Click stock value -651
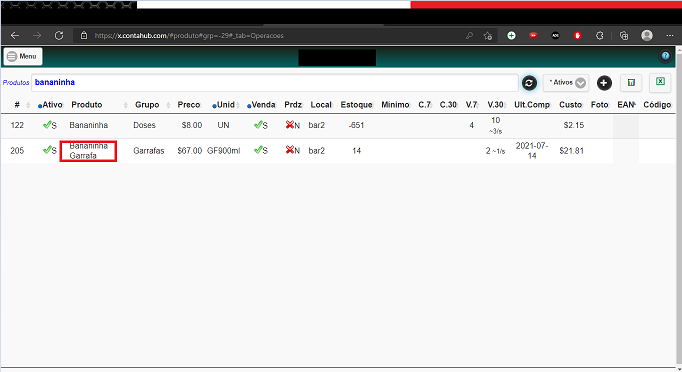The width and height of the screenshot is (682, 372). pos(356,125)
